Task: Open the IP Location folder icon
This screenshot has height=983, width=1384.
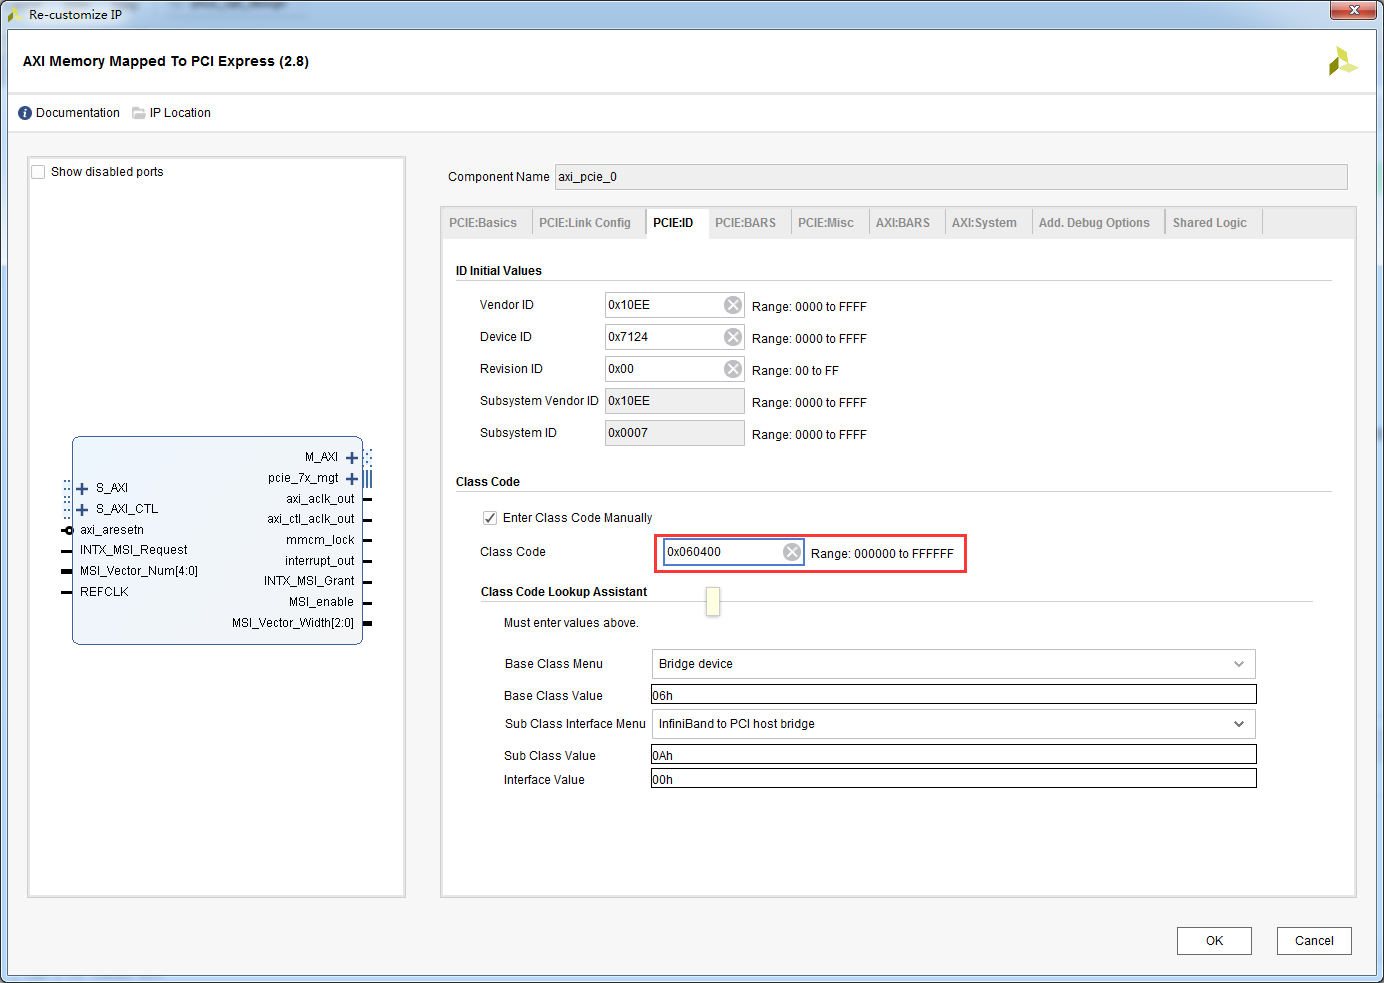Action: [139, 113]
